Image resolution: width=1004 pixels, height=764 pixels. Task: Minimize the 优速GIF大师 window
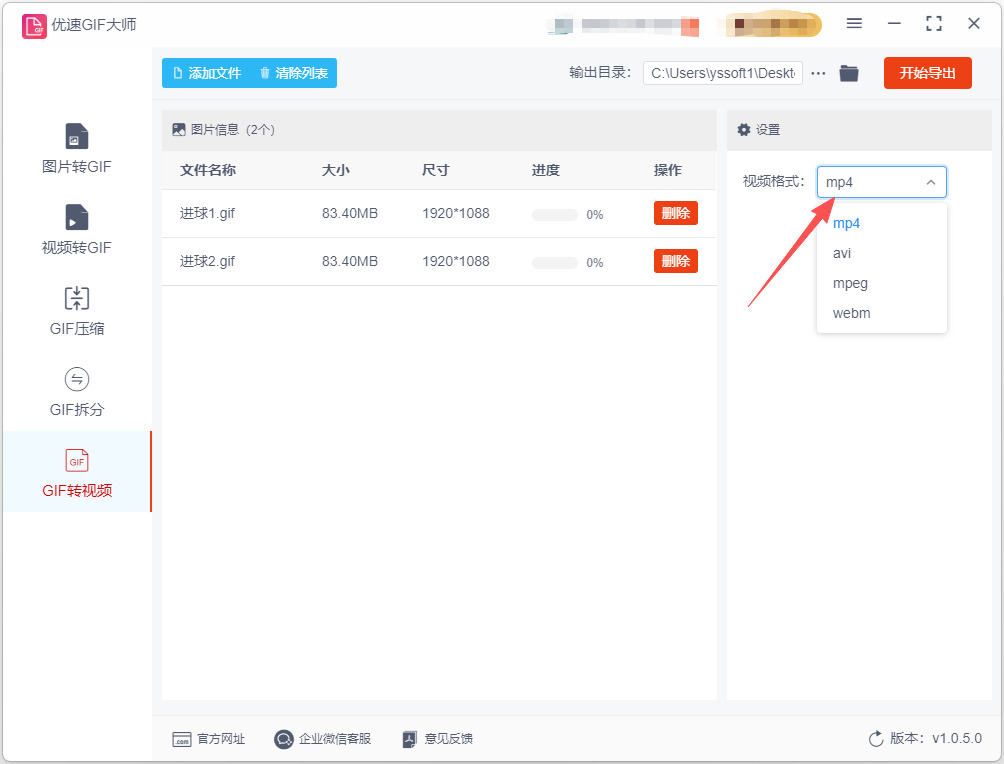click(x=894, y=24)
